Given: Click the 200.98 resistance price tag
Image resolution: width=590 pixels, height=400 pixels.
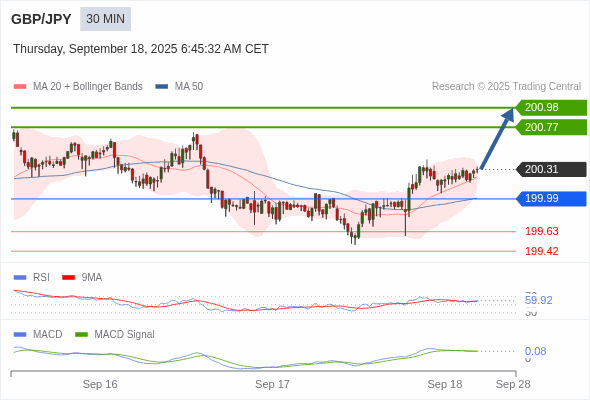Looking at the screenshot, I should click(x=551, y=108).
